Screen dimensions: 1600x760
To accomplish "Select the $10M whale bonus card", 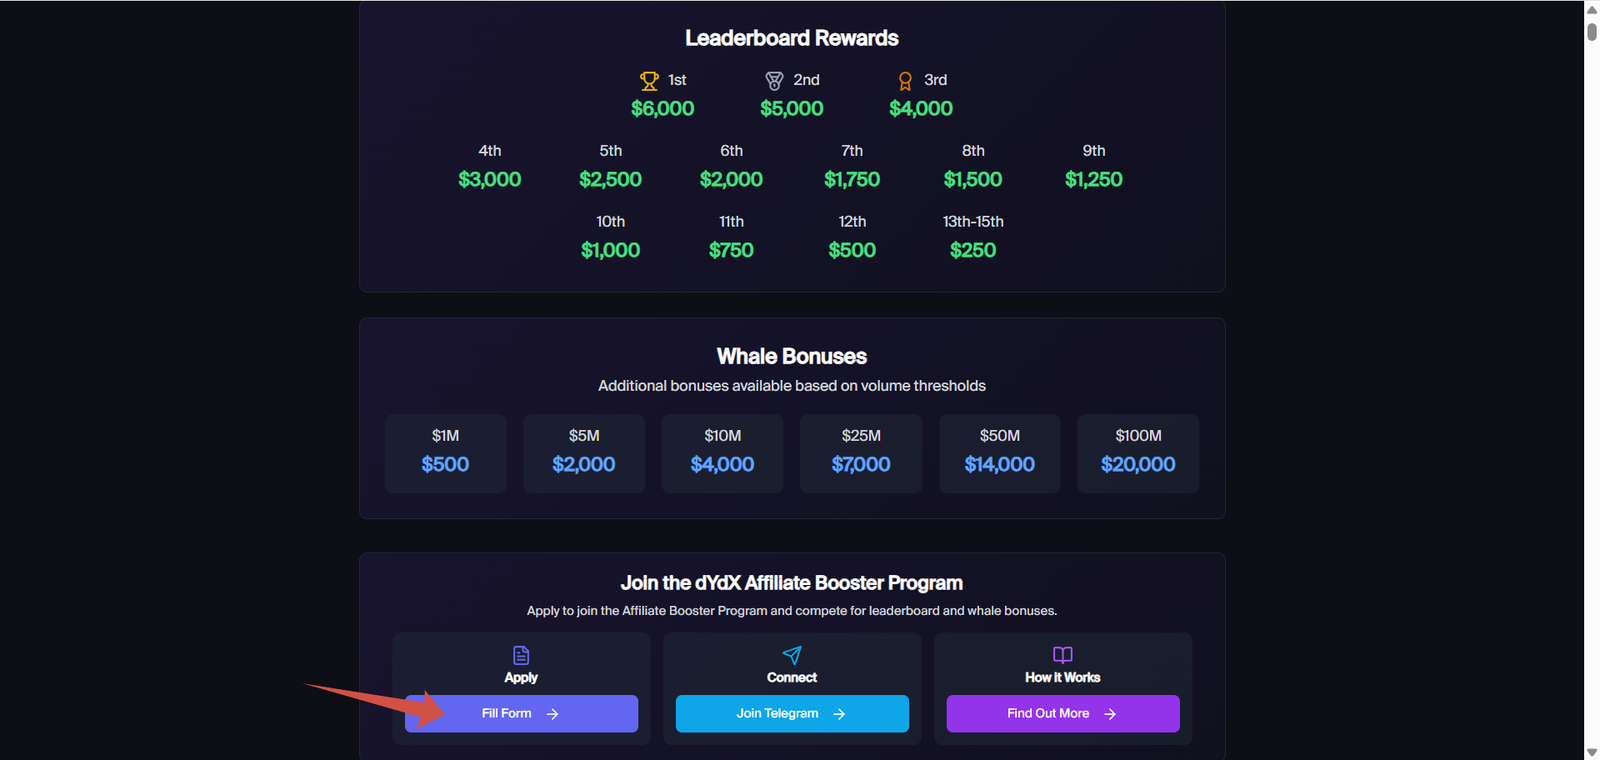I will [x=722, y=453].
